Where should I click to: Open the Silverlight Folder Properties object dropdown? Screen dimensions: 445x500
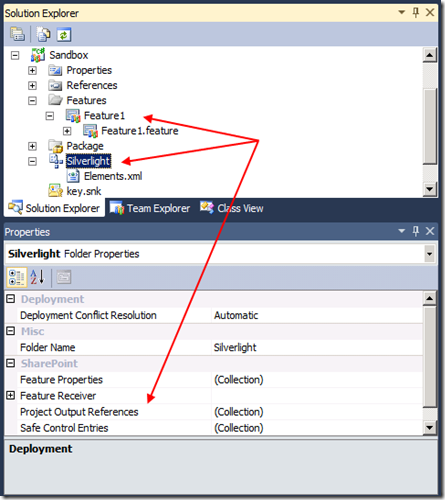point(429,254)
